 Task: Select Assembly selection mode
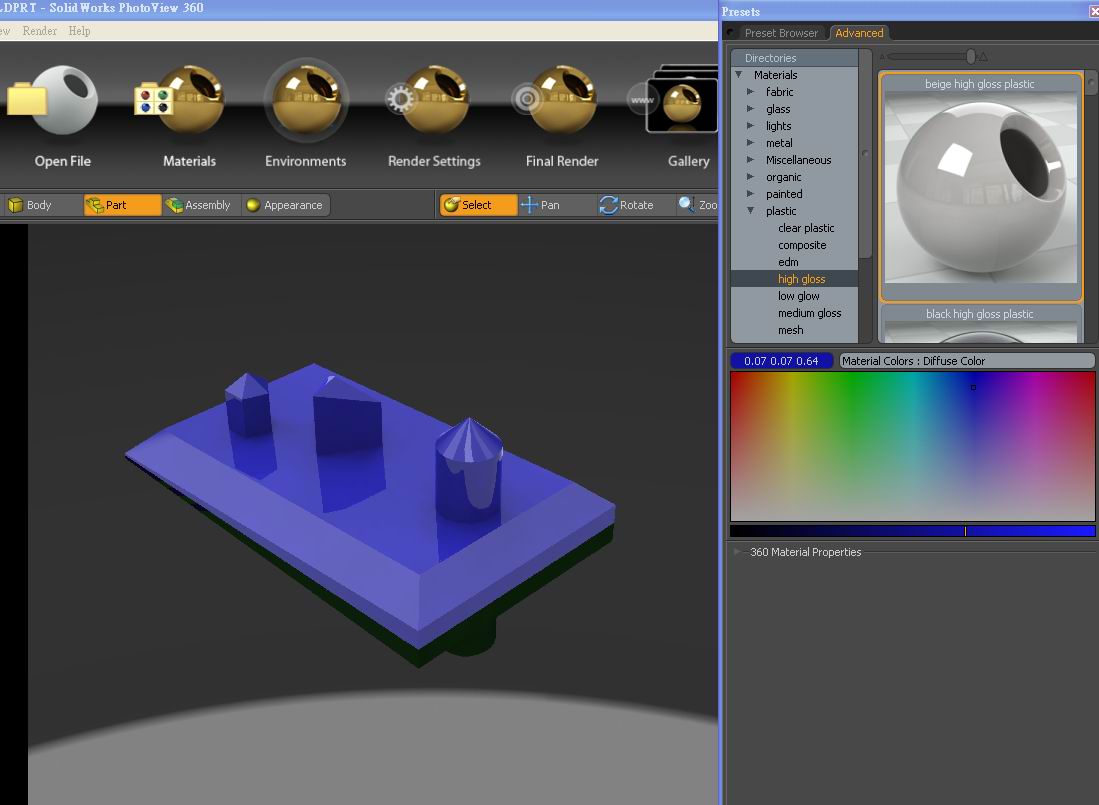point(201,205)
